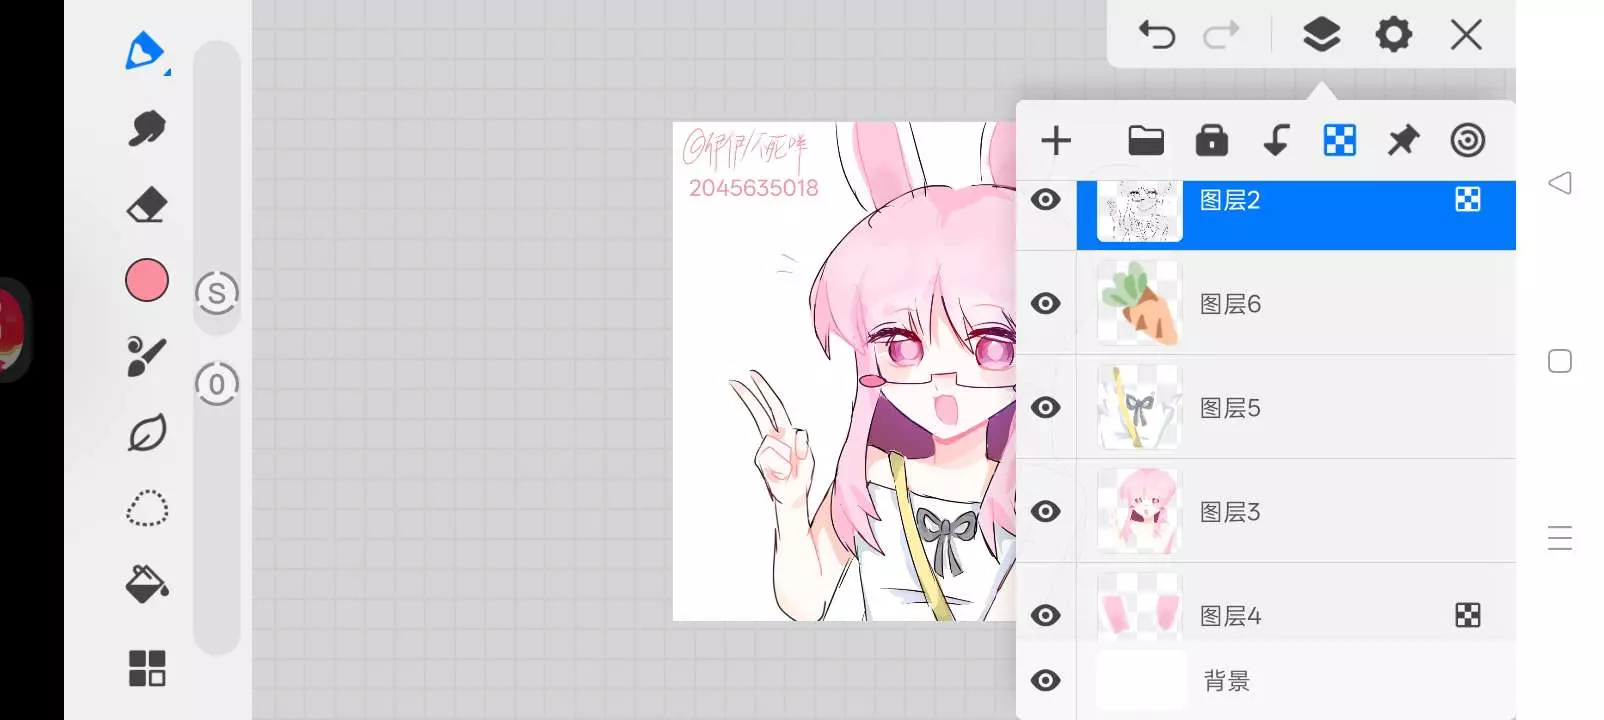Tap the Android home square button

point(1560,361)
